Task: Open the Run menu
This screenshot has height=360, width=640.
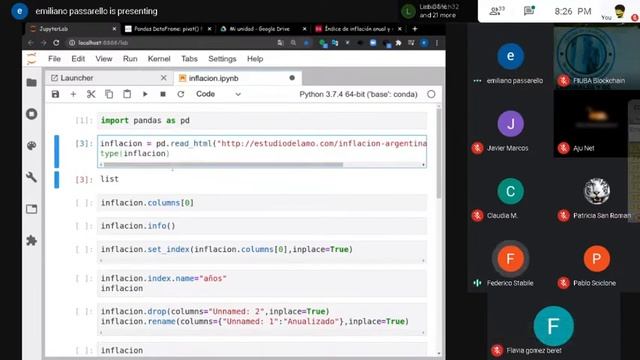Action: coord(130,59)
